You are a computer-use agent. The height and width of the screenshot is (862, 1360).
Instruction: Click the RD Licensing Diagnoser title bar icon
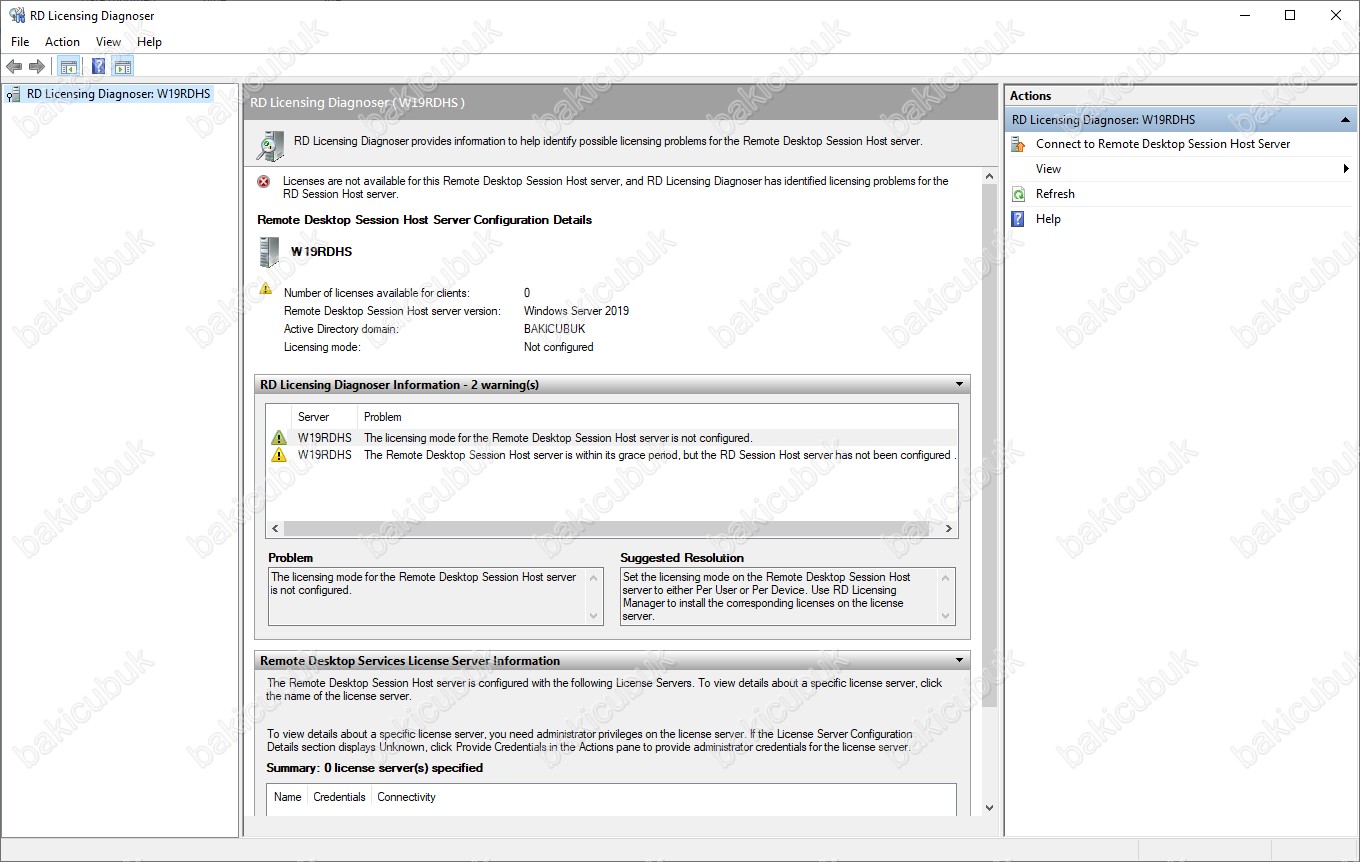[x=17, y=15]
